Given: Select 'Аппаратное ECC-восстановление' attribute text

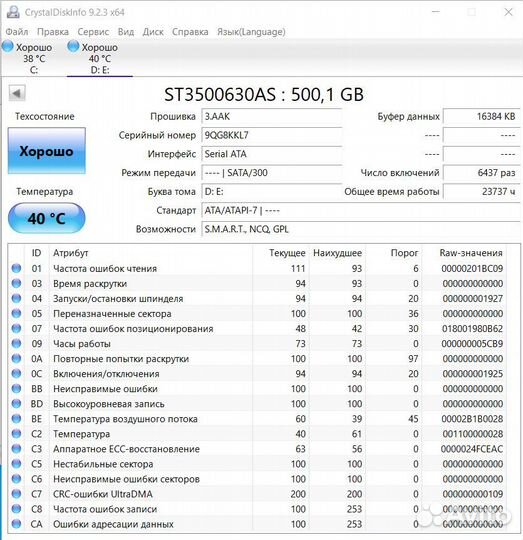Looking at the screenshot, I should (x=126, y=449).
